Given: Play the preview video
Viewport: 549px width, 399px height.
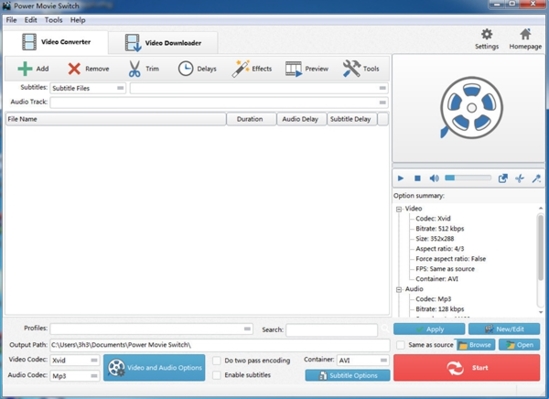Looking at the screenshot, I should 401,178.
